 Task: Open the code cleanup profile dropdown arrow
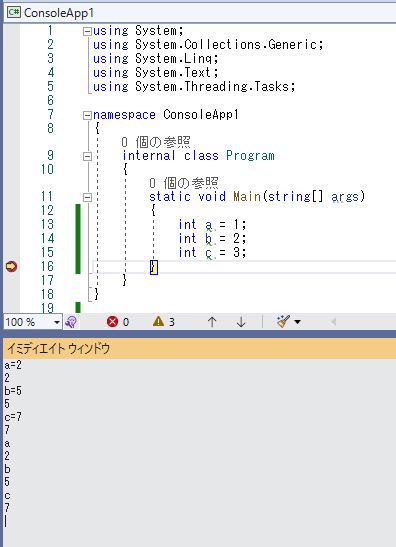(x=298, y=322)
